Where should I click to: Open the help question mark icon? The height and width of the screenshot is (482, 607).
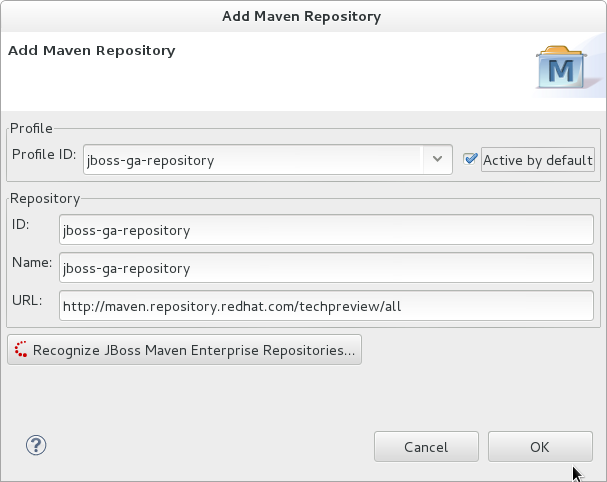[36, 445]
